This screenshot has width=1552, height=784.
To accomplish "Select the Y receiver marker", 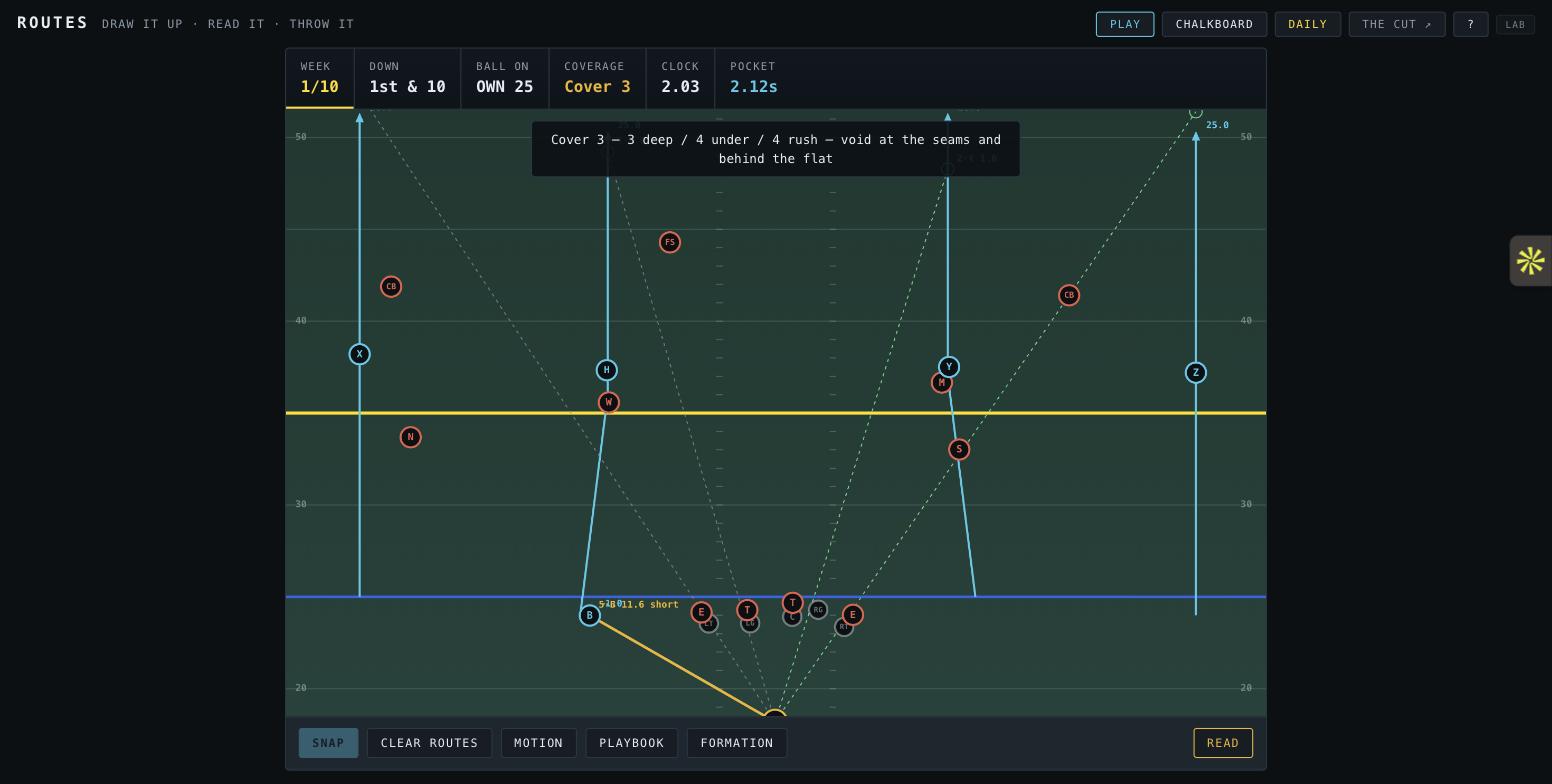I will coord(949,367).
